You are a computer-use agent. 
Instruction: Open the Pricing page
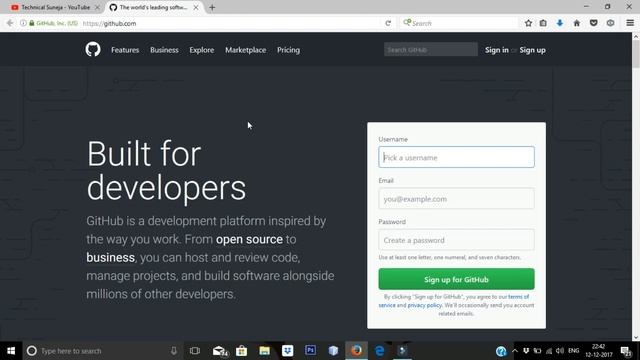tap(288, 50)
